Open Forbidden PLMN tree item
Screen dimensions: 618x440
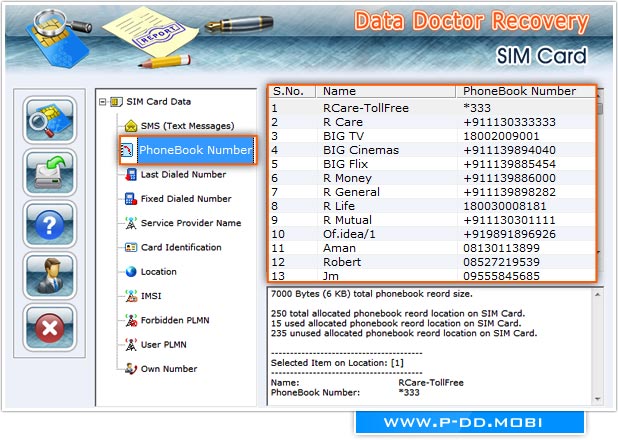coord(175,320)
